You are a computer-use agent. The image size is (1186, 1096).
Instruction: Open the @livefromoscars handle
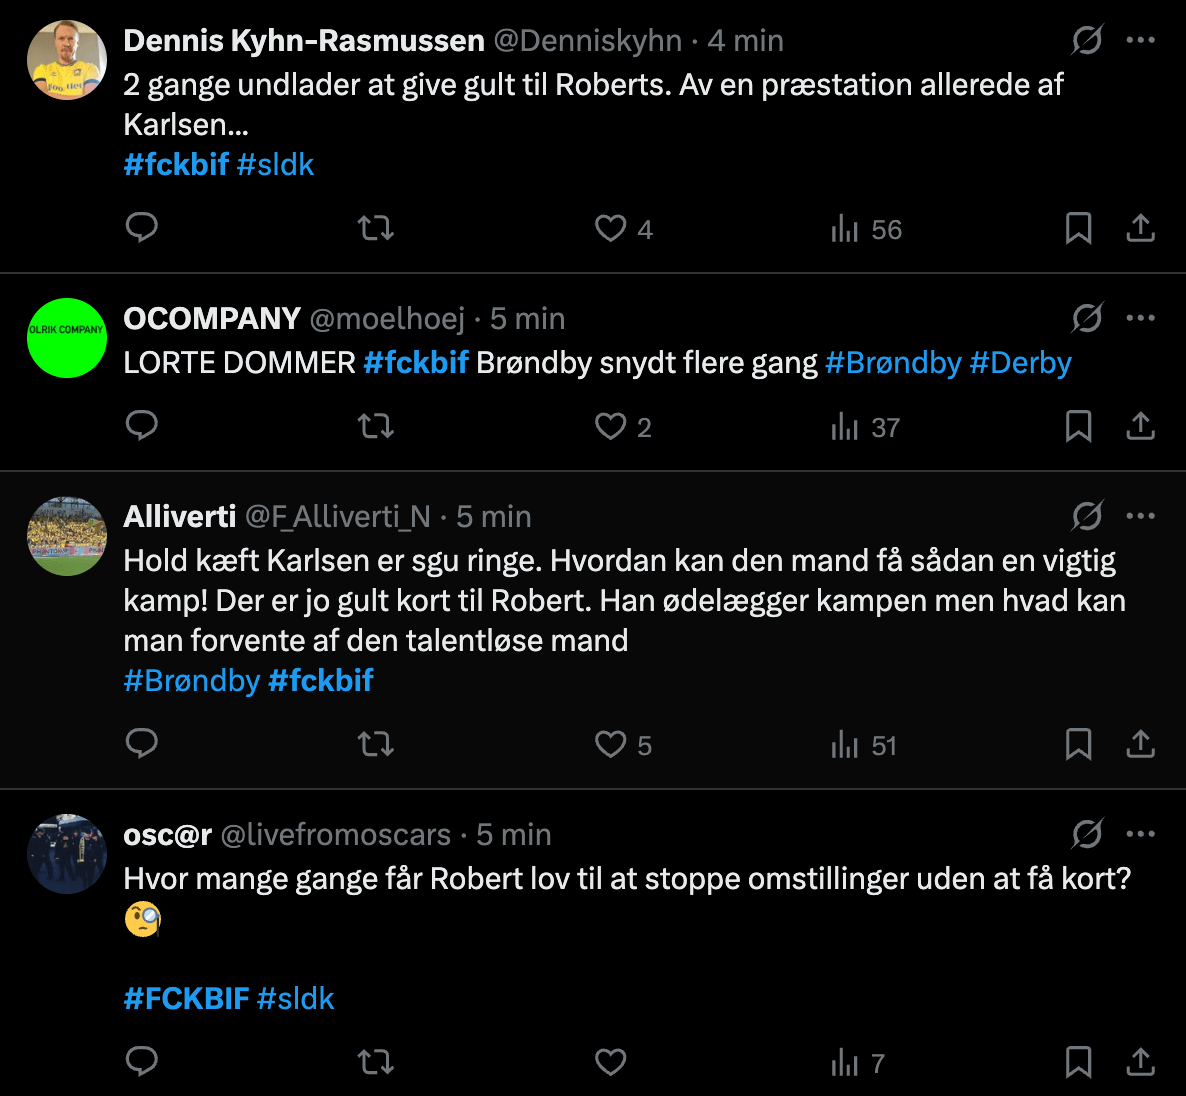click(335, 835)
